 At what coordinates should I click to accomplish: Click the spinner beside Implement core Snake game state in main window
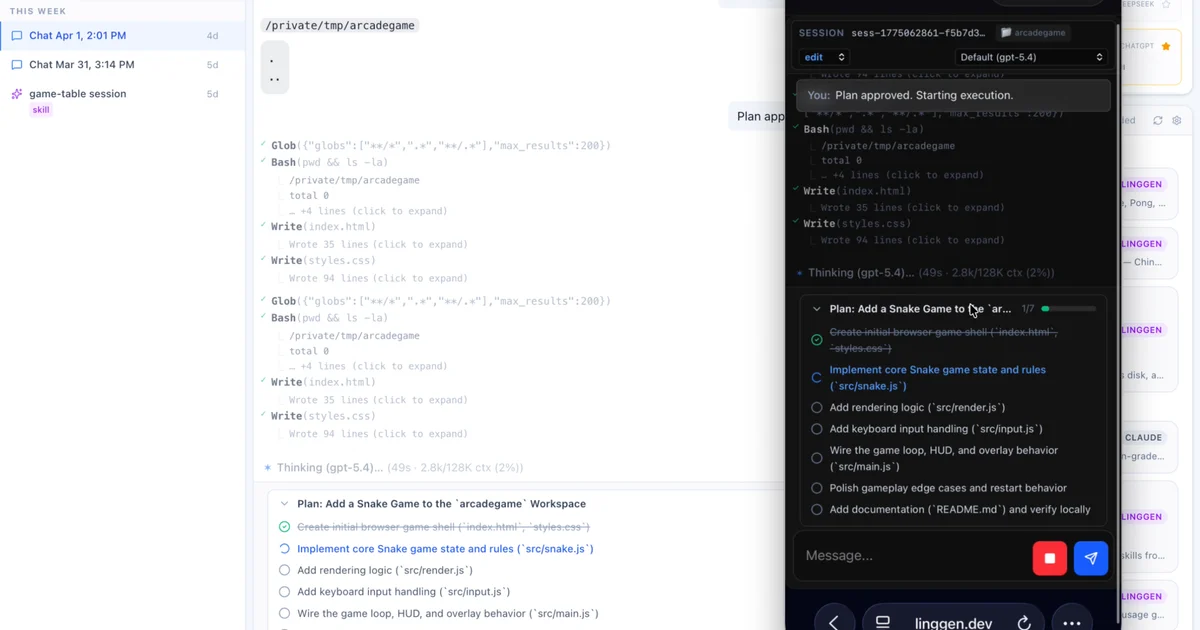click(x=284, y=549)
